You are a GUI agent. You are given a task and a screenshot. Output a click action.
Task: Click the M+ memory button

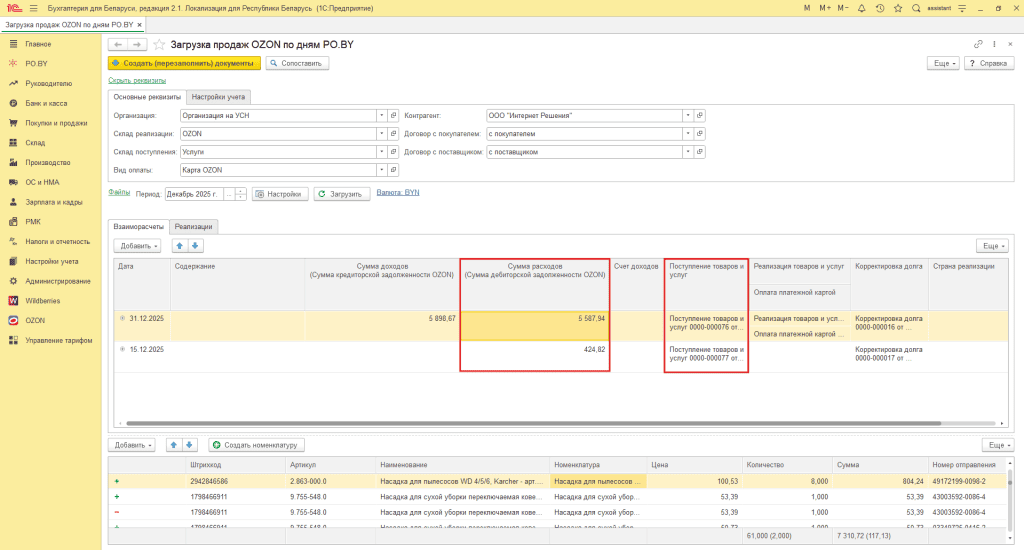click(x=825, y=8)
